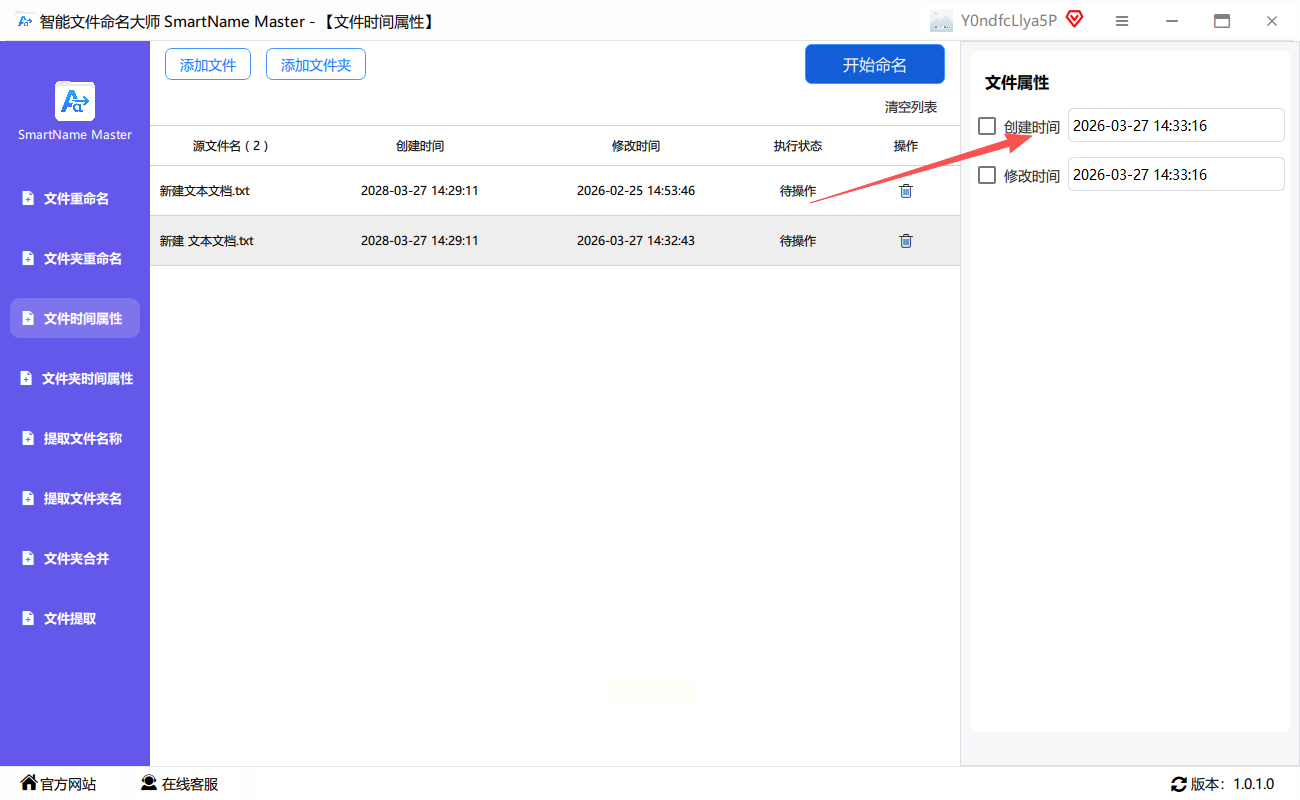Open the 文件重命名 section
Screen dimensions: 1300x800
[75, 199]
